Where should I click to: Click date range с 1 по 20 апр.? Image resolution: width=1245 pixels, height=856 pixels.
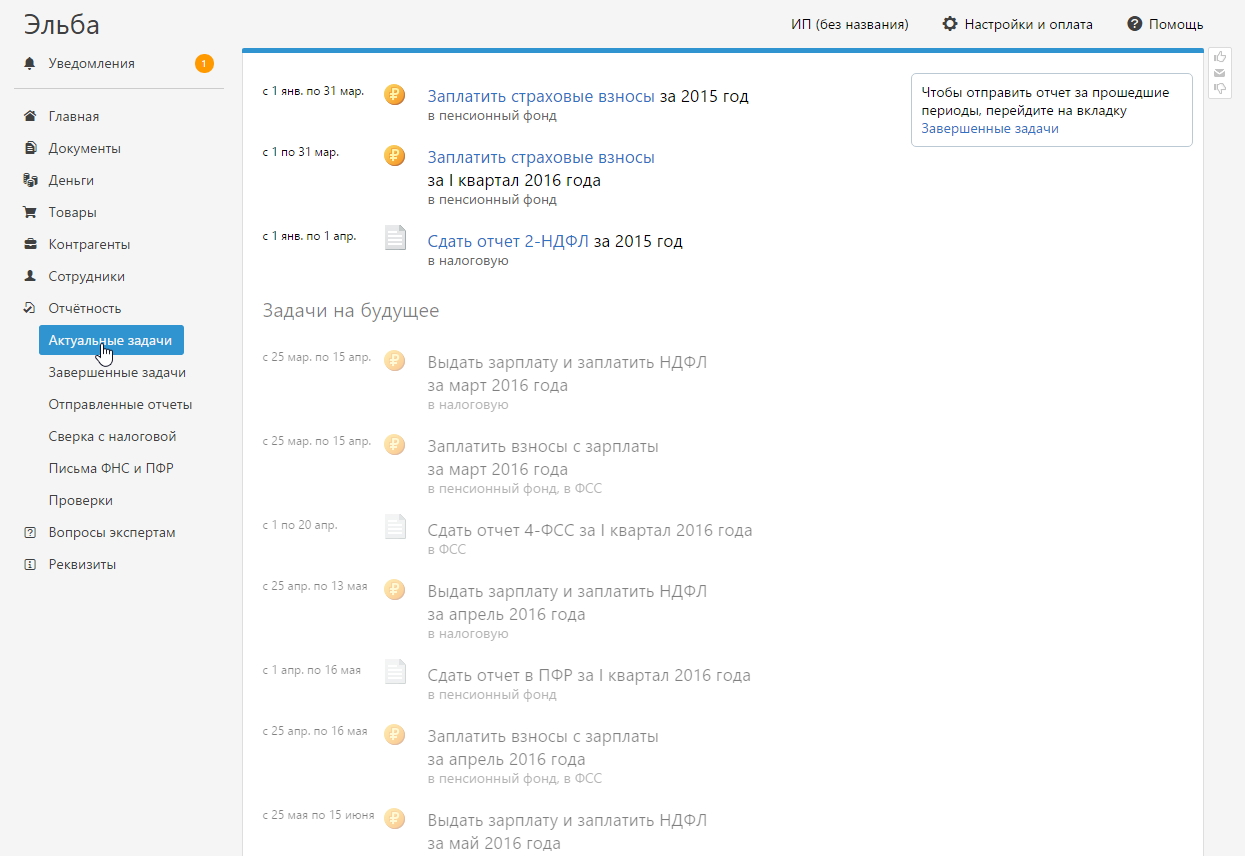[x=300, y=525]
